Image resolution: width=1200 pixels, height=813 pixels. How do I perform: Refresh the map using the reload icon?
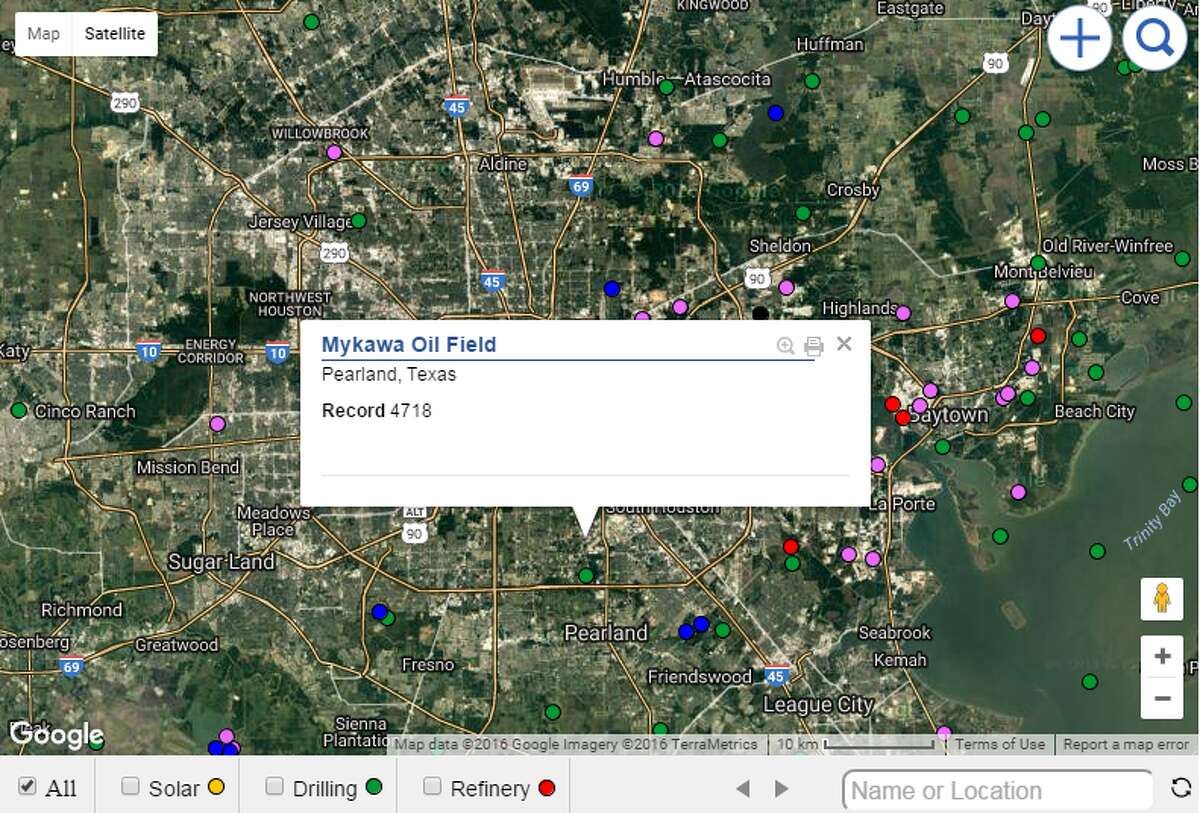pyautogui.click(x=1180, y=788)
